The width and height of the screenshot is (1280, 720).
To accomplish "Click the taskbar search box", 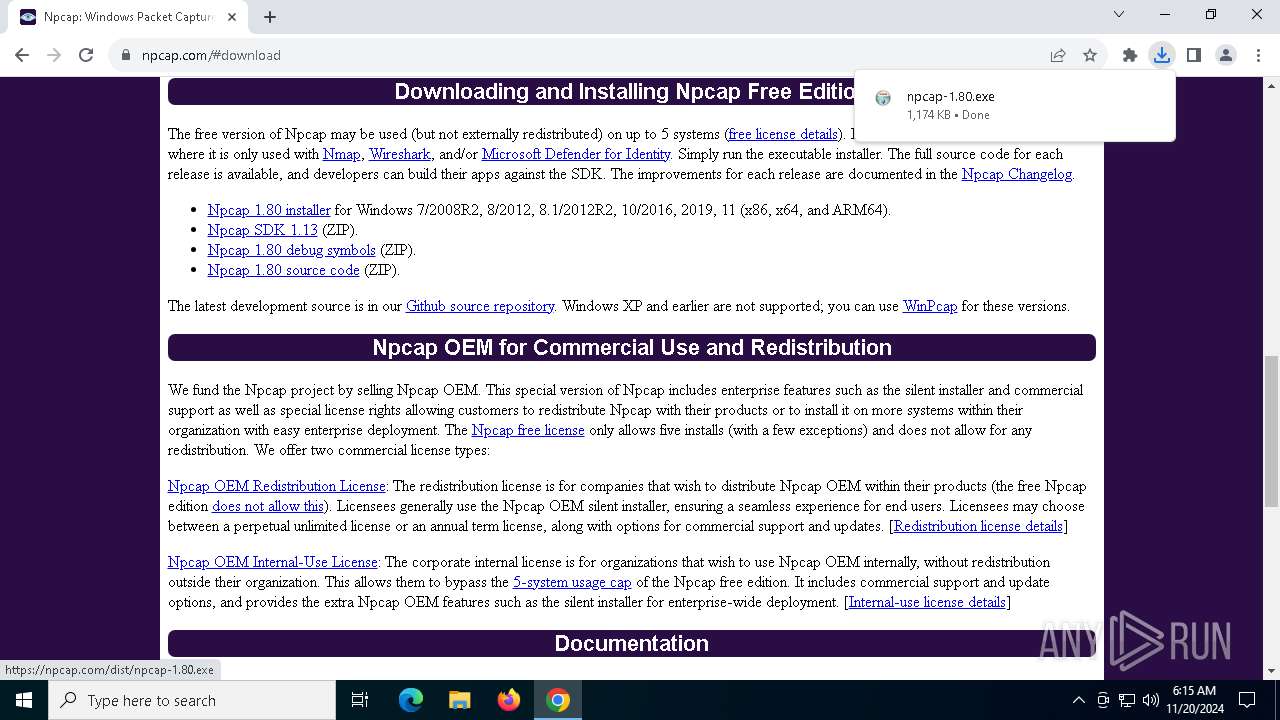I will (192, 700).
